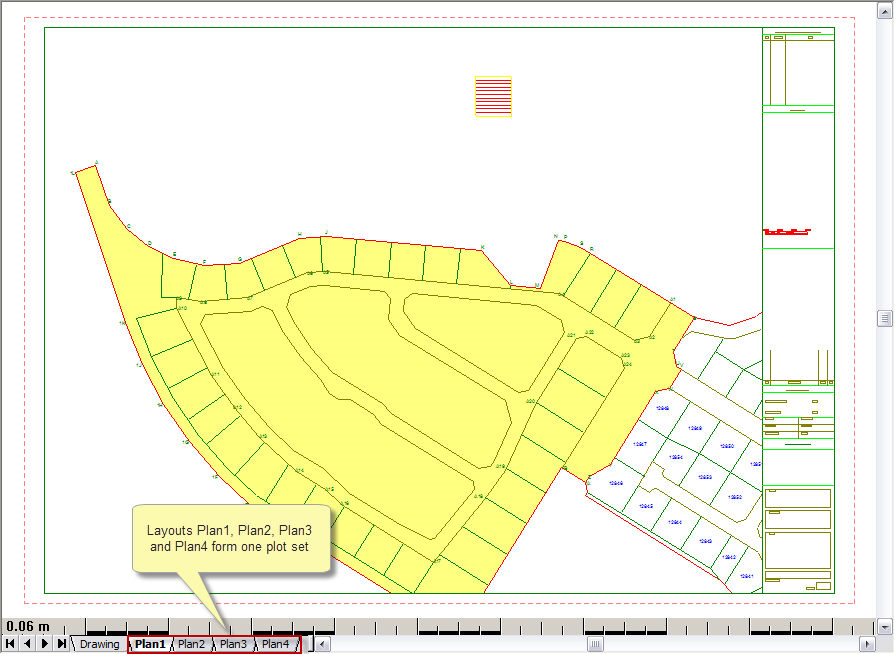Jump to the first layout tab arrow
895x654 pixels.
point(10,644)
